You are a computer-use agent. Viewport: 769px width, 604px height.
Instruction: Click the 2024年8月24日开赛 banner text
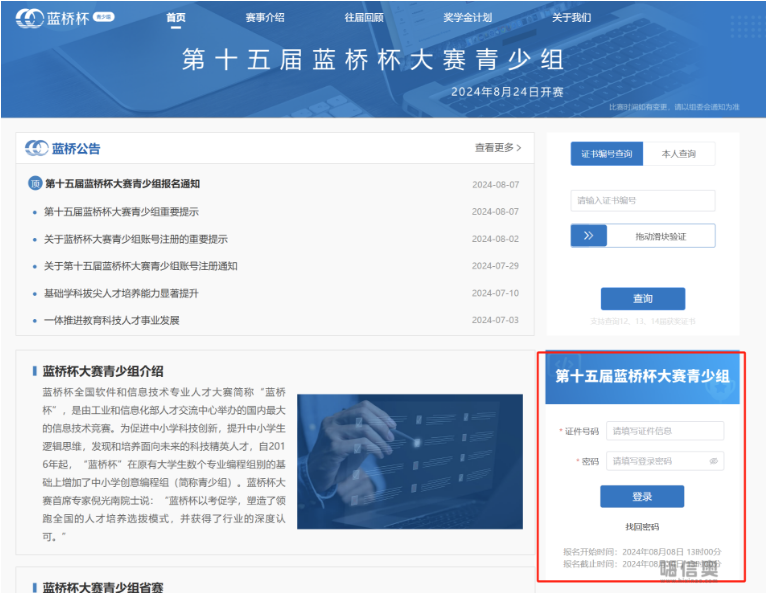click(507, 92)
